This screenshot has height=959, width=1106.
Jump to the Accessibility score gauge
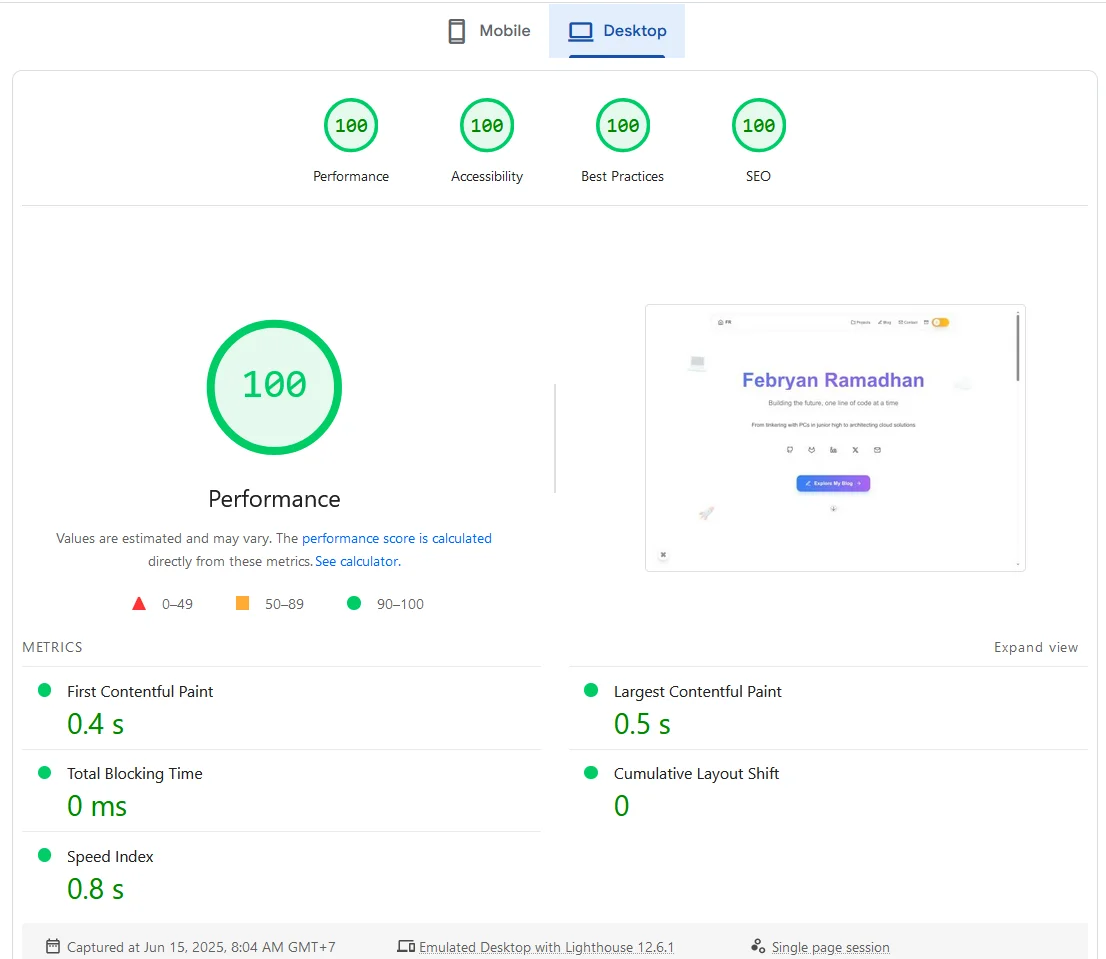(x=487, y=126)
